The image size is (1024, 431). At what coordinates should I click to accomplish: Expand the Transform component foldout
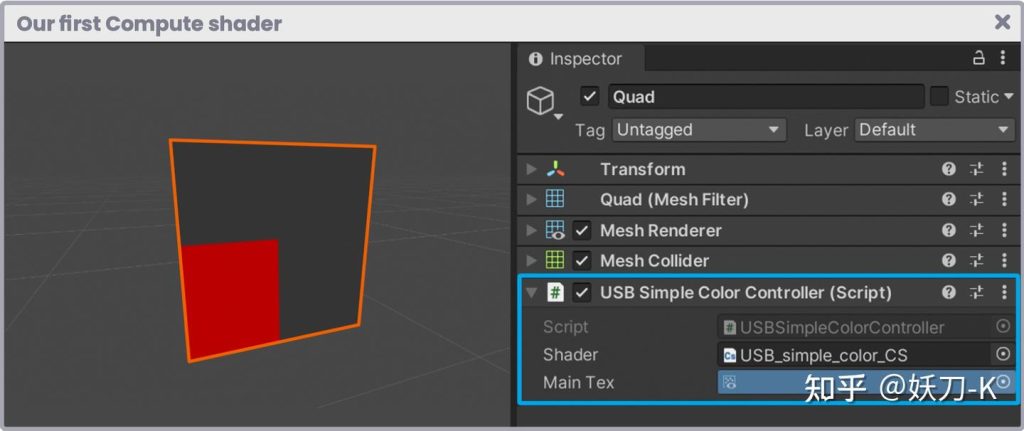pyautogui.click(x=531, y=170)
